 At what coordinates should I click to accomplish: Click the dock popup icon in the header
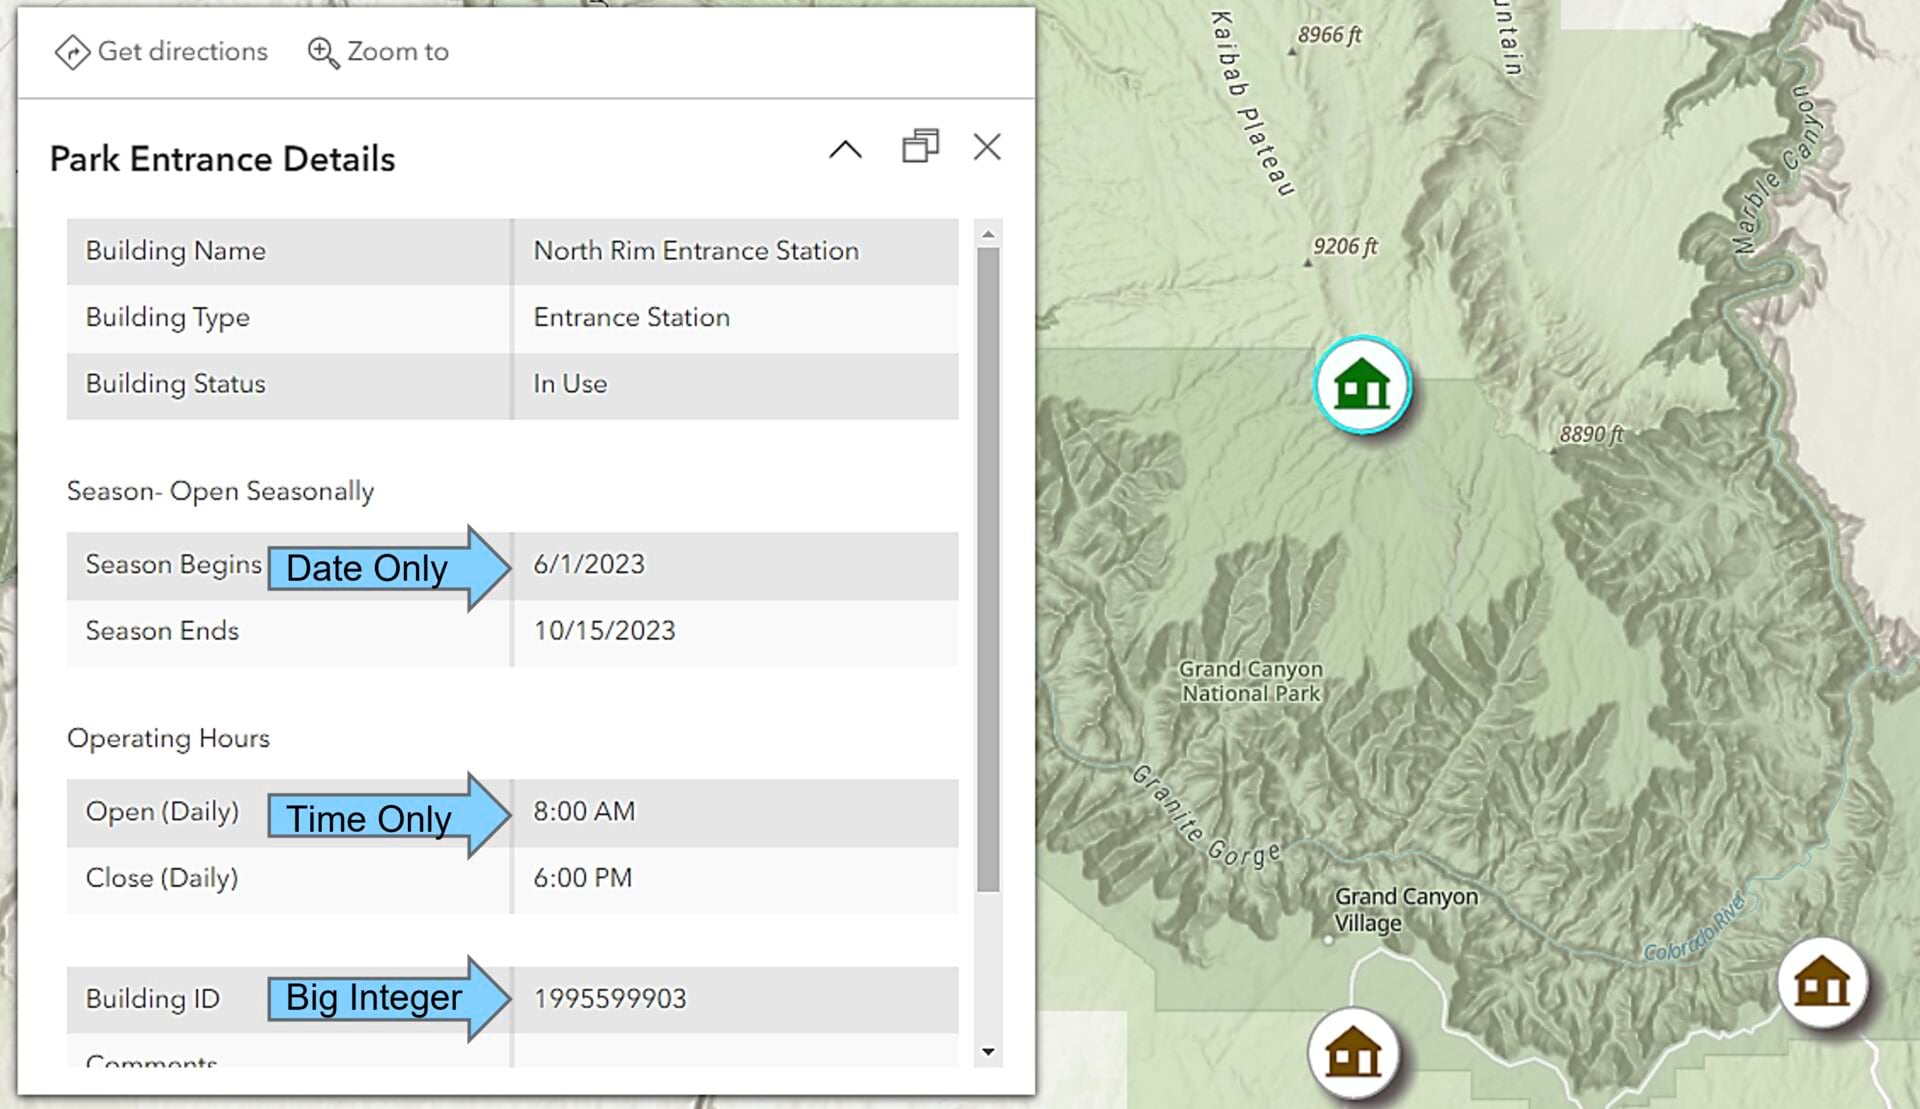[x=919, y=147]
